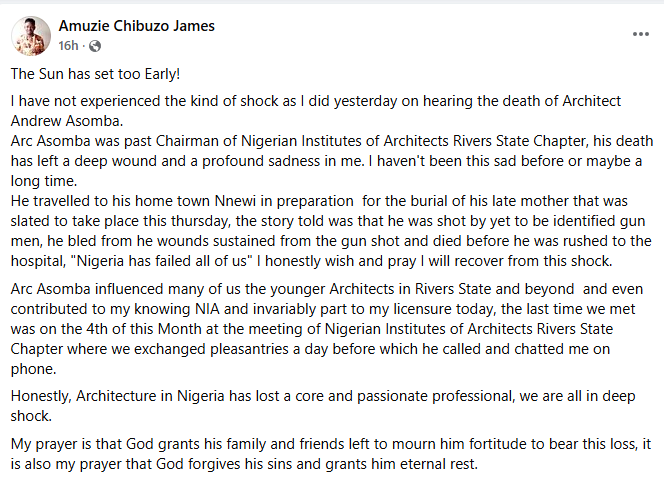Click the "16h" post timestamp
The width and height of the screenshot is (664, 484).
click(68, 46)
